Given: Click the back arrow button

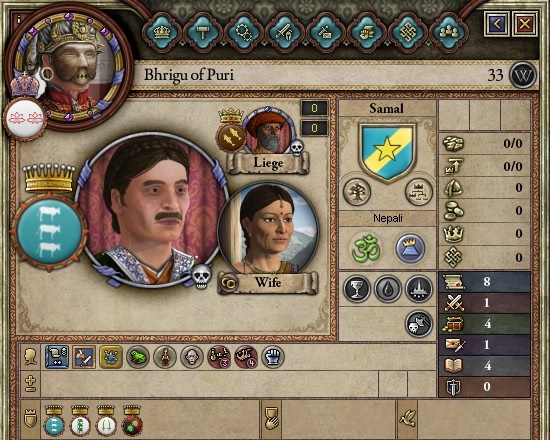Looking at the screenshot, I should [x=497, y=24].
